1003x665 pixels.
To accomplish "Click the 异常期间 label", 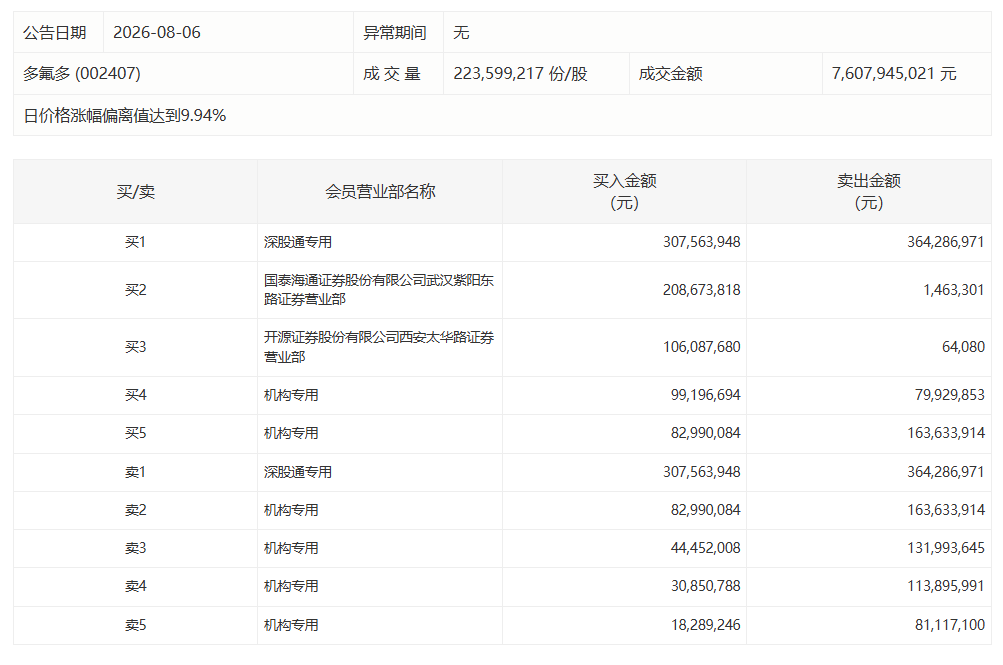I will point(395,33).
